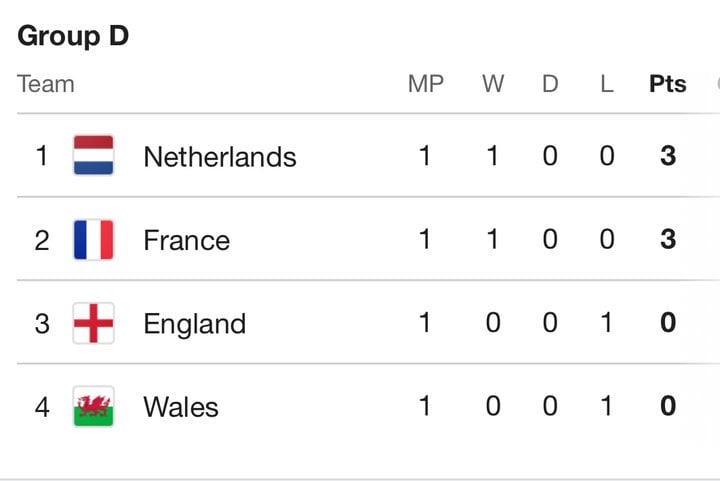Click Netherlands points value 3

coord(668,156)
